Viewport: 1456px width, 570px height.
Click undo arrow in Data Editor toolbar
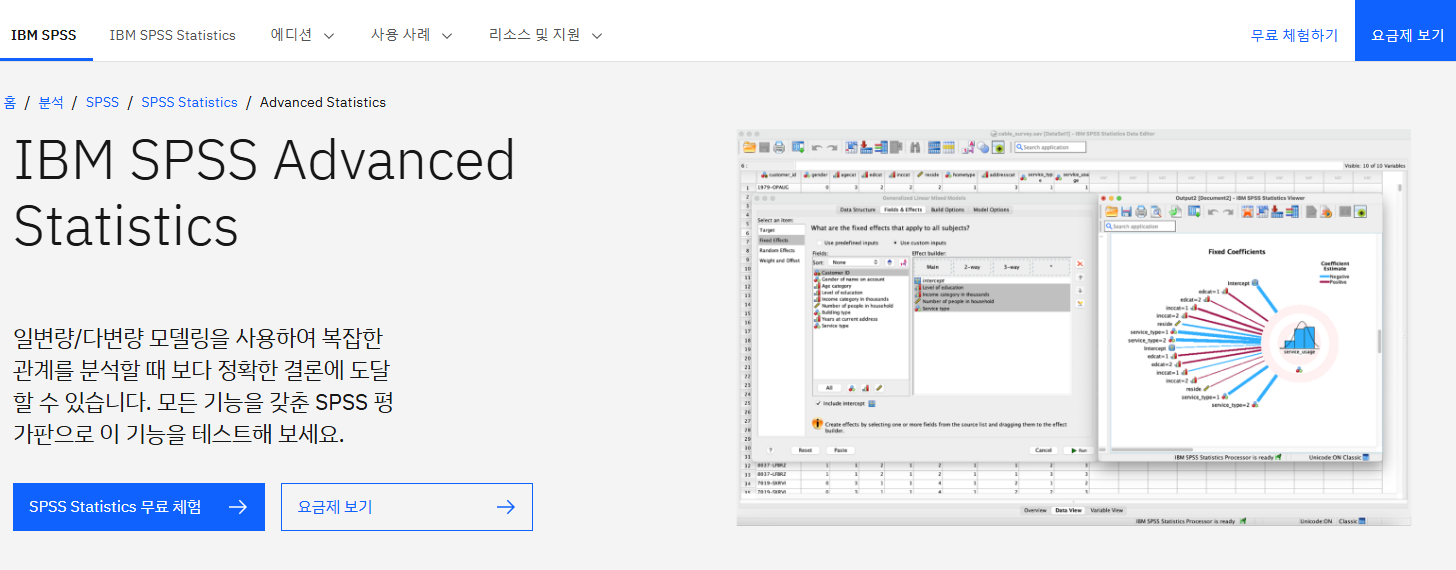tap(817, 148)
